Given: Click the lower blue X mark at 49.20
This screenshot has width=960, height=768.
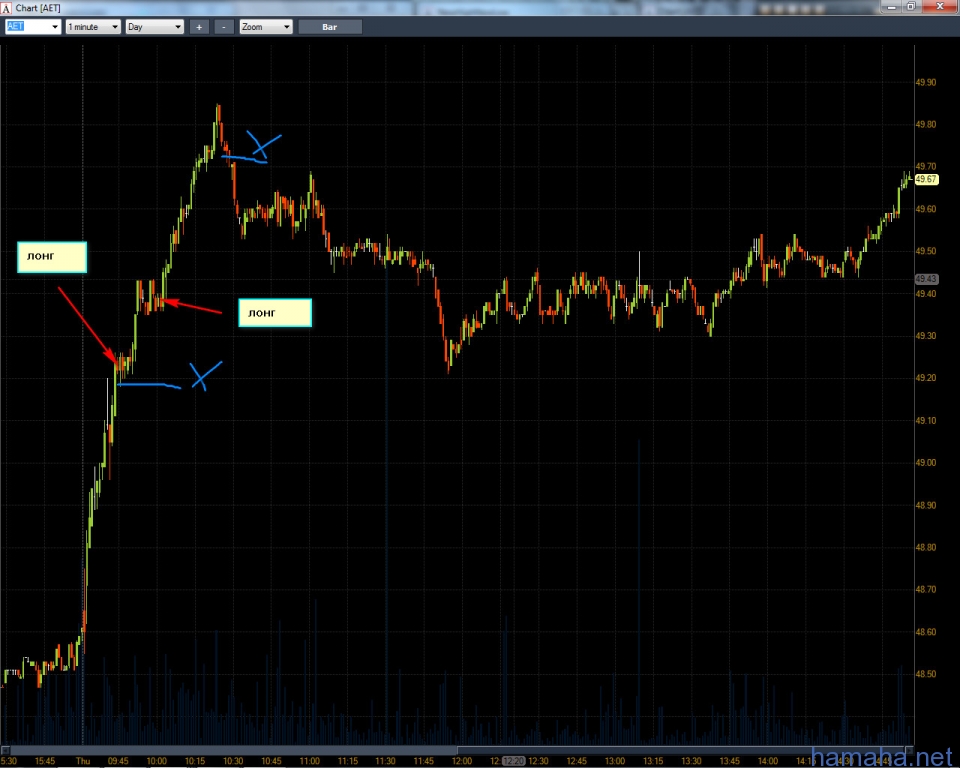Looking at the screenshot, I should [x=206, y=375].
